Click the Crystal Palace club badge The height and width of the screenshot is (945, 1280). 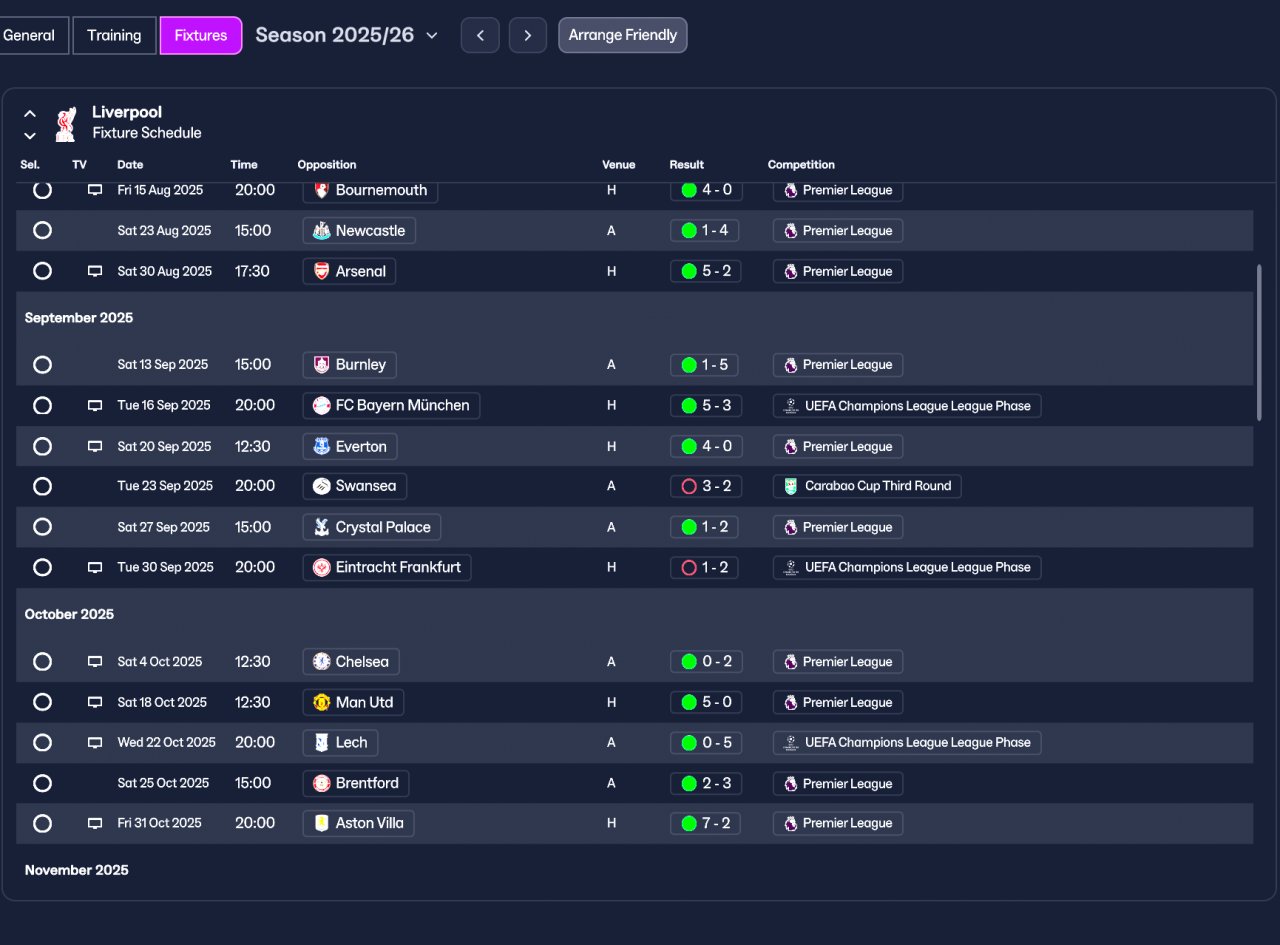(322, 527)
